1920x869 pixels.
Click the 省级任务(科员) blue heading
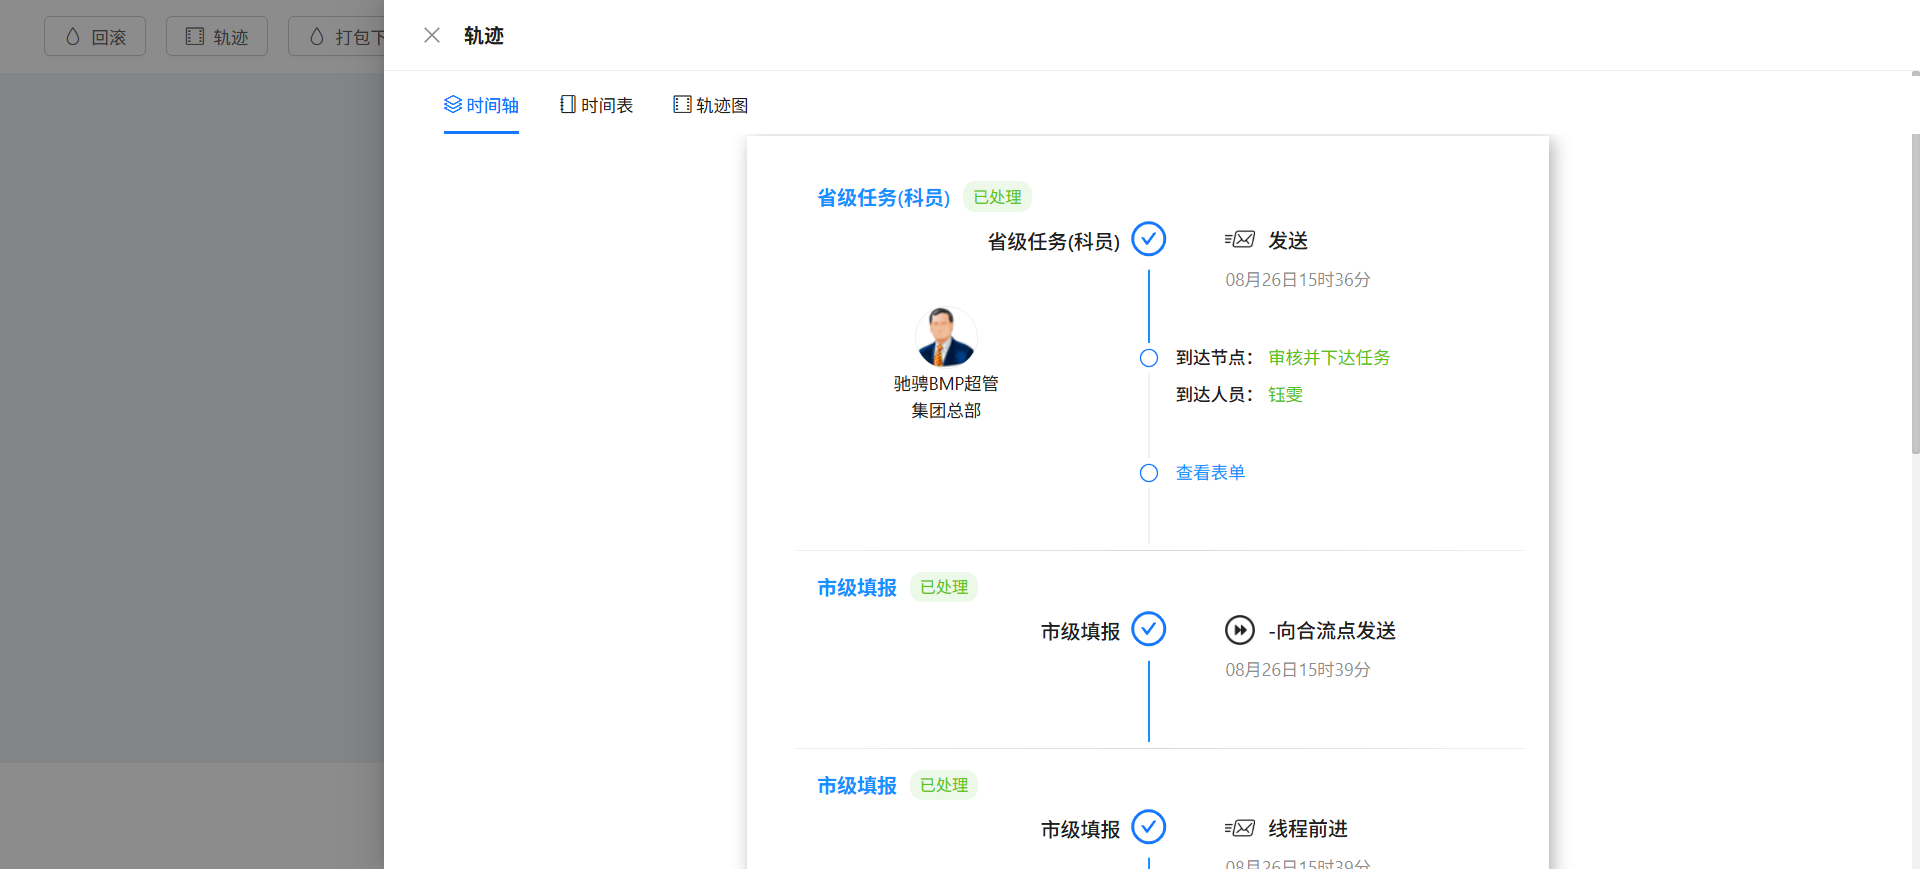click(884, 197)
